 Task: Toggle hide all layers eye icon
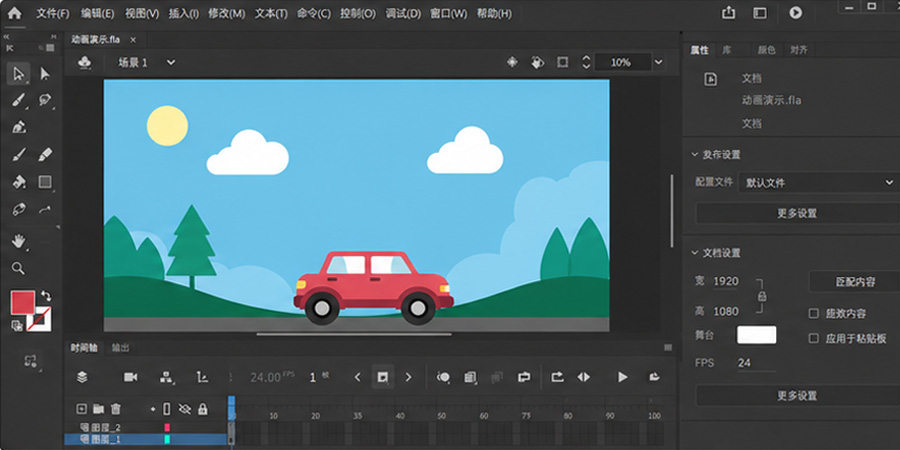point(184,409)
